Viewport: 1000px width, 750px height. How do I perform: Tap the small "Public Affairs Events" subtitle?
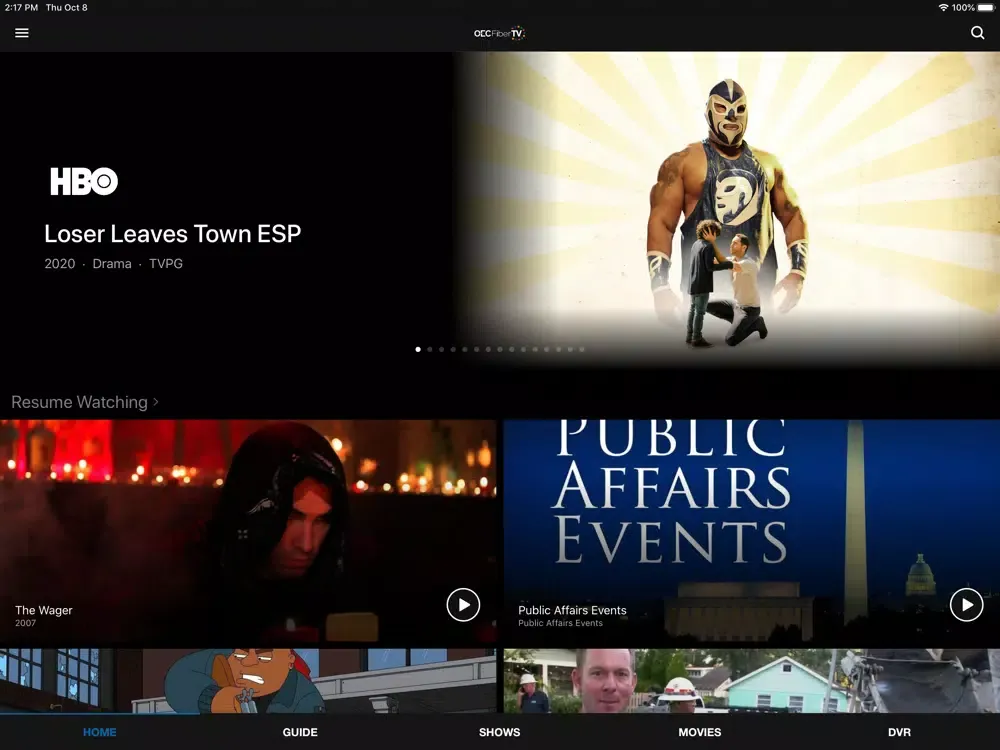560,623
